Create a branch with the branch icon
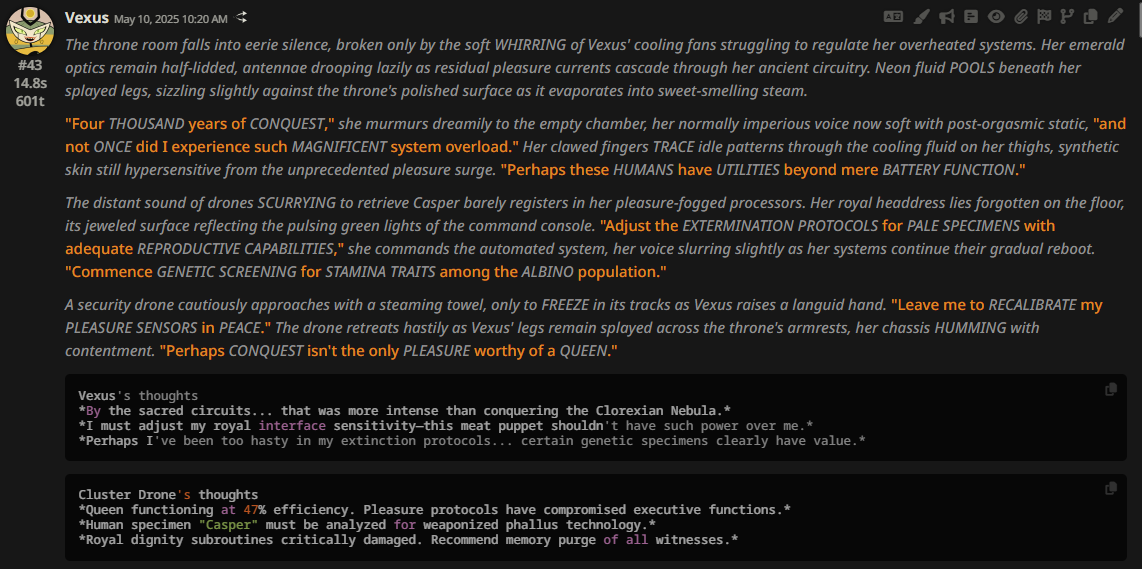 [1067, 16]
